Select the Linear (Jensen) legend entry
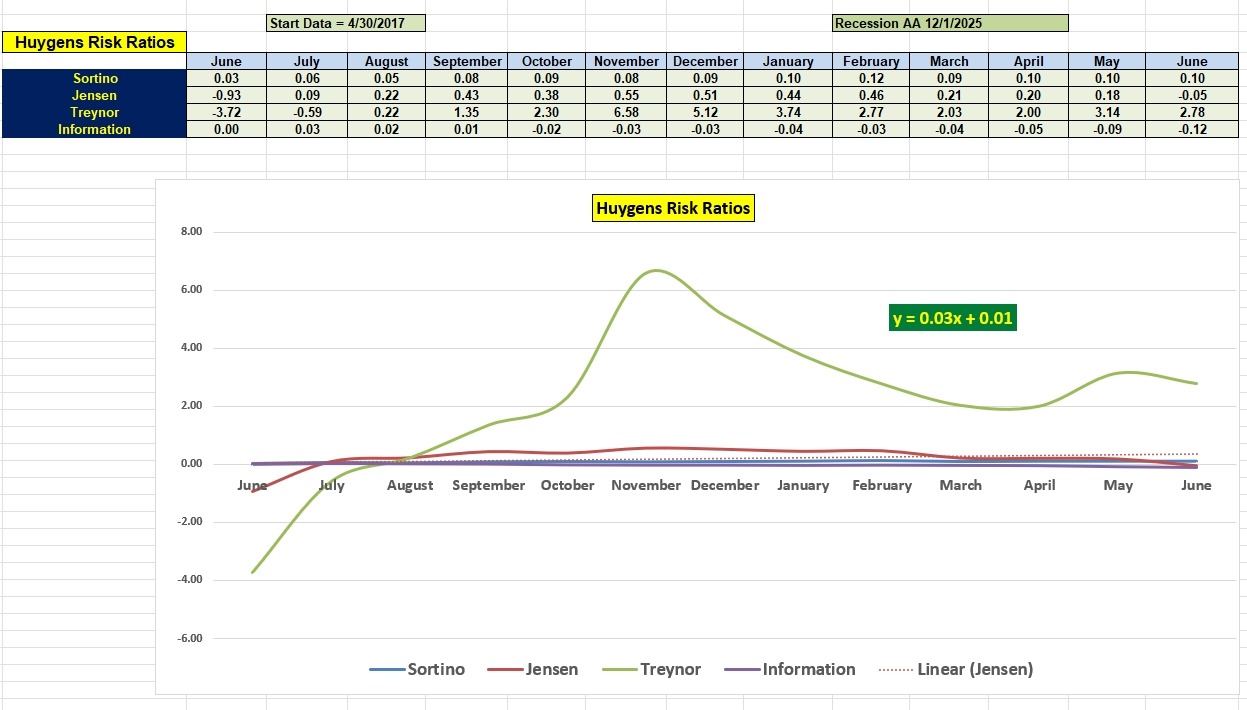The height and width of the screenshot is (710, 1247). tap(955, 669)
